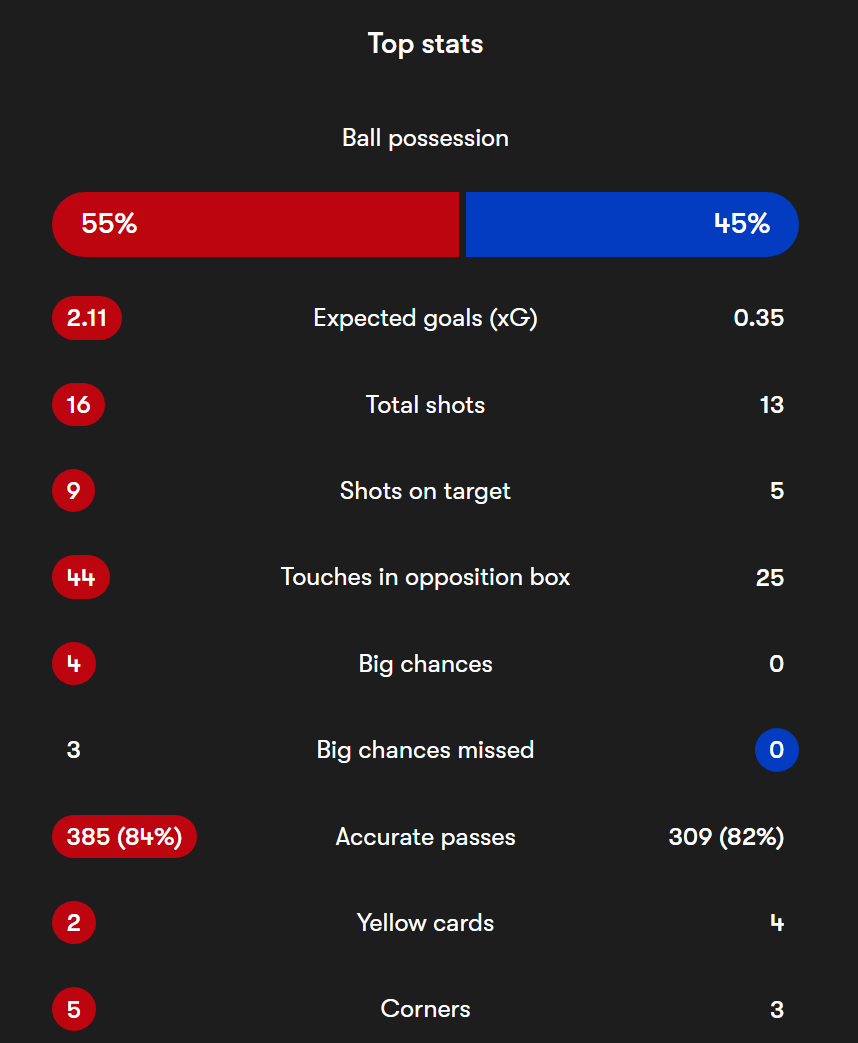Click the red 9 shots on target badge
The height and width of the screenshot is (1043, 858).
click(x=74, y=491)
